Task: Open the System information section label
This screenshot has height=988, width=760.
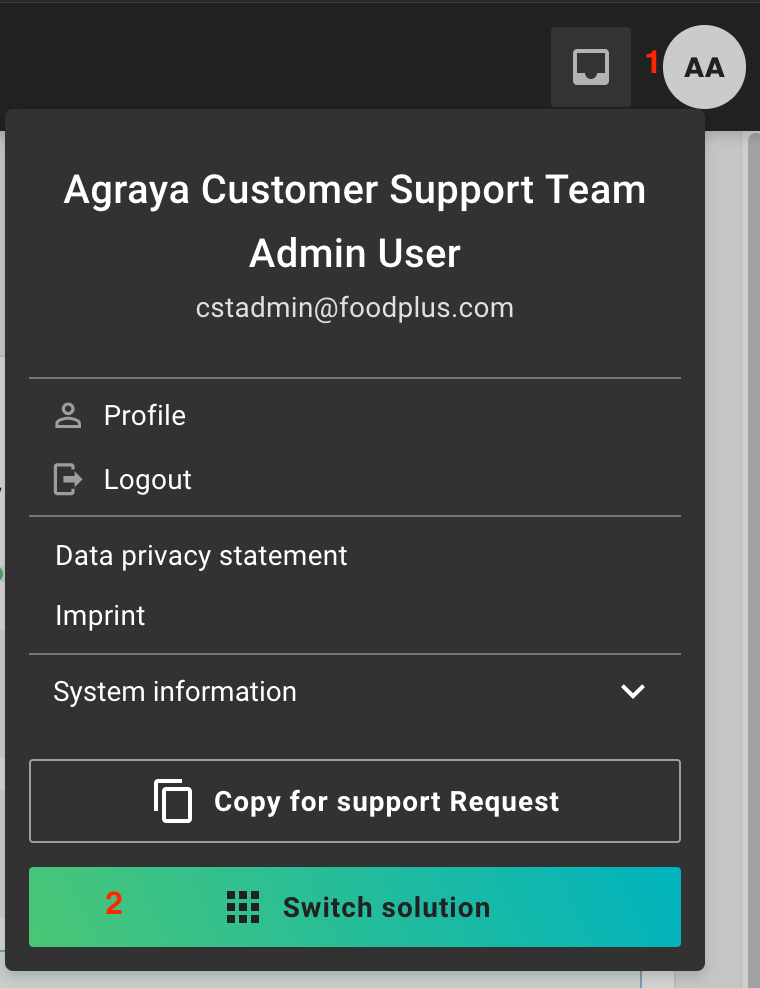Action: click(x=175, y=692)
